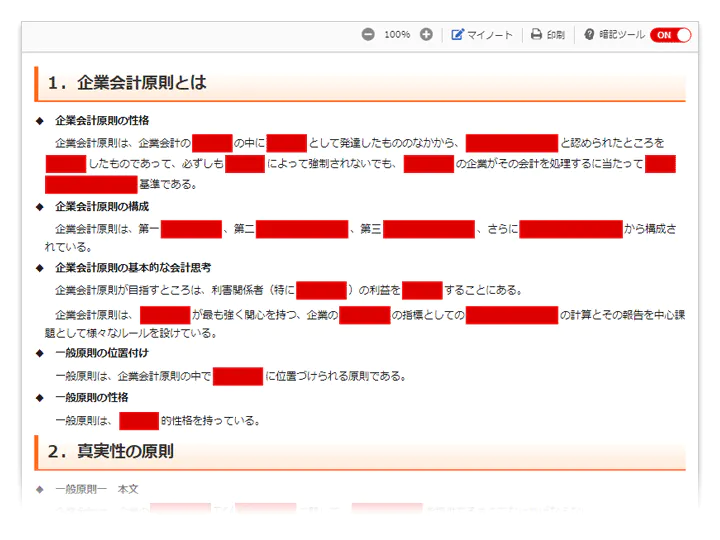Screen dimensions: 720x540
Task: Uncover red mask before と認められたところを
Action: tap(511, 143)
